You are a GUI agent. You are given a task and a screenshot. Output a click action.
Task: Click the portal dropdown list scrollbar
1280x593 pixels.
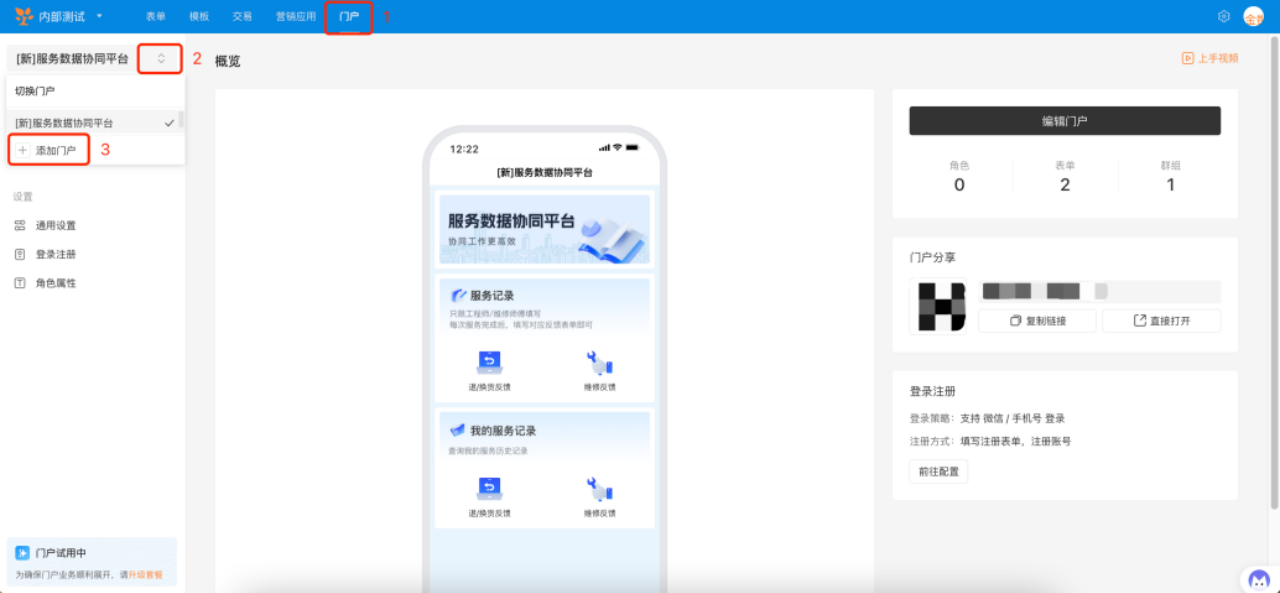(181, 120)
